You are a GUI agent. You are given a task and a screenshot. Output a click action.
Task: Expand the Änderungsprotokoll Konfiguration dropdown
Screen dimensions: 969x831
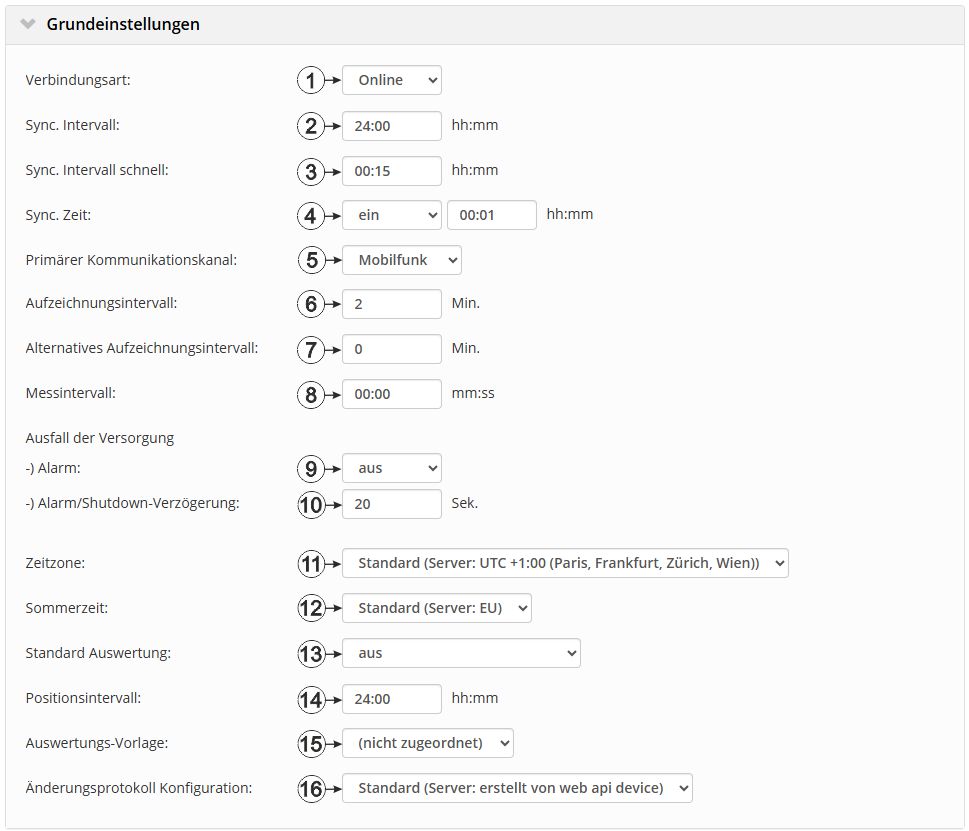(516, 788)
